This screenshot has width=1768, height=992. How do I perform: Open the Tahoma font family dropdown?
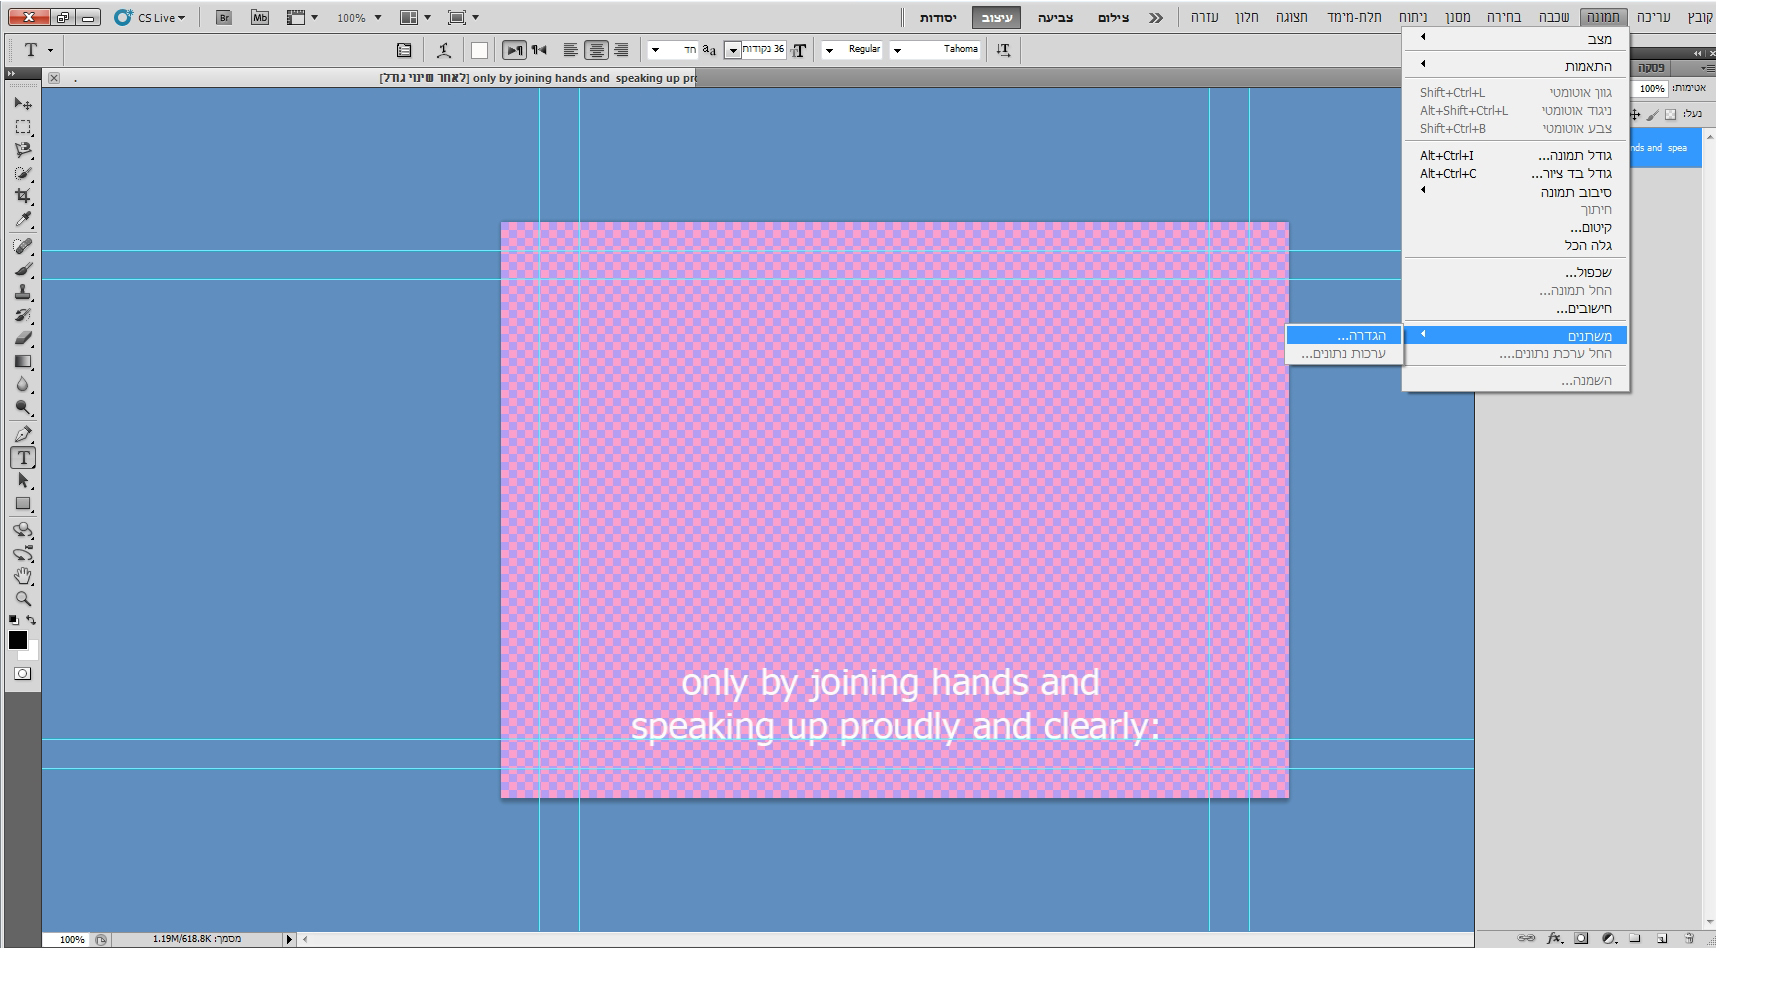pyautogui.click(x=897, y=50)
